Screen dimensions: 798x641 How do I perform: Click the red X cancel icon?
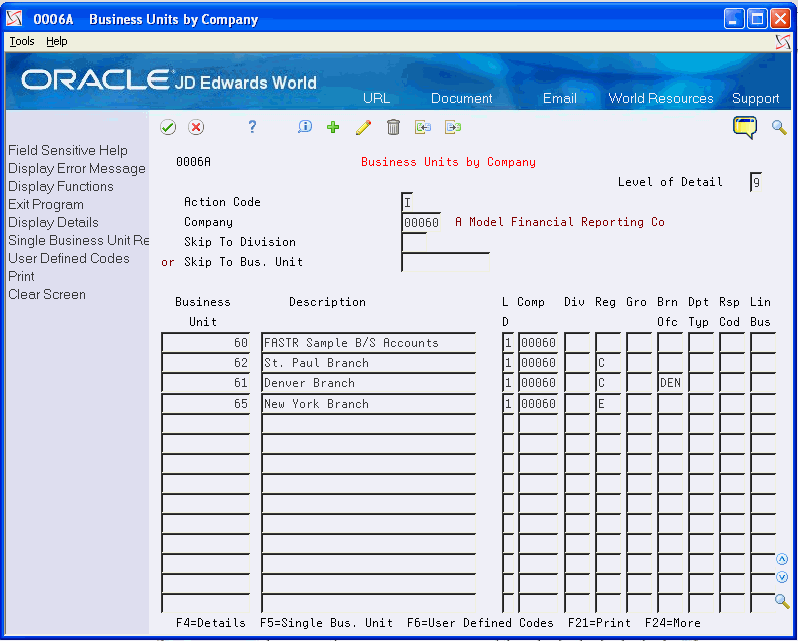(x=196, y=127)
